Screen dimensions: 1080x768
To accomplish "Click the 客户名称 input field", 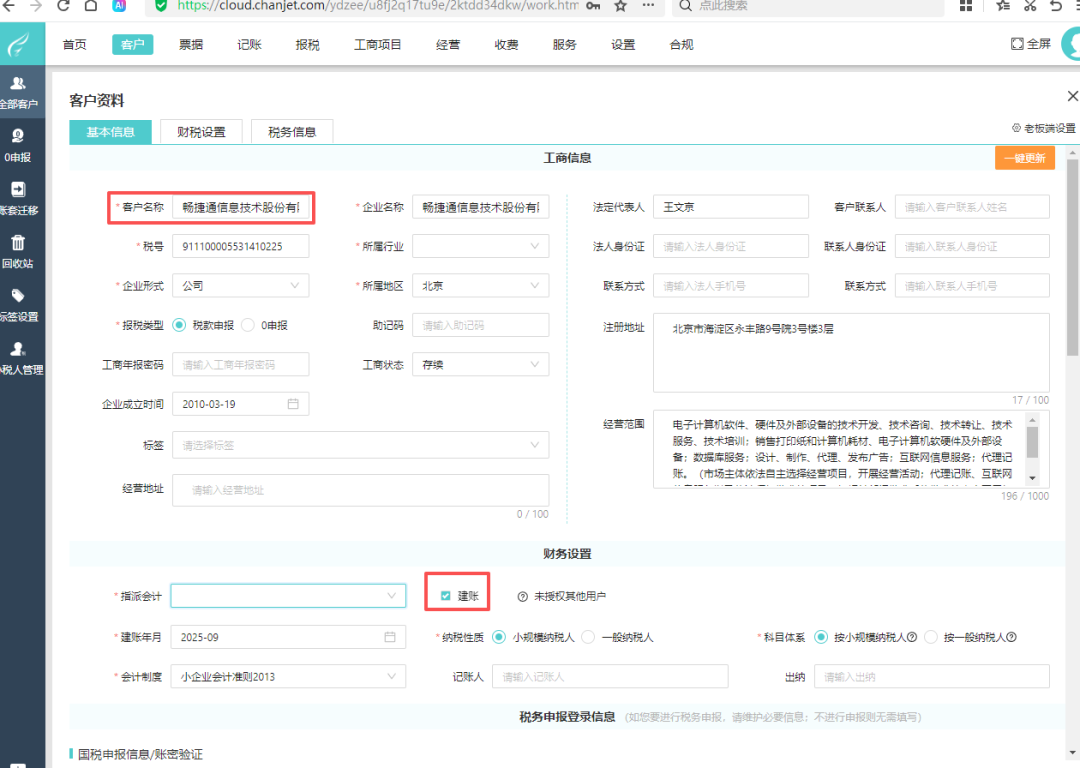I will (x=240, y=207).
